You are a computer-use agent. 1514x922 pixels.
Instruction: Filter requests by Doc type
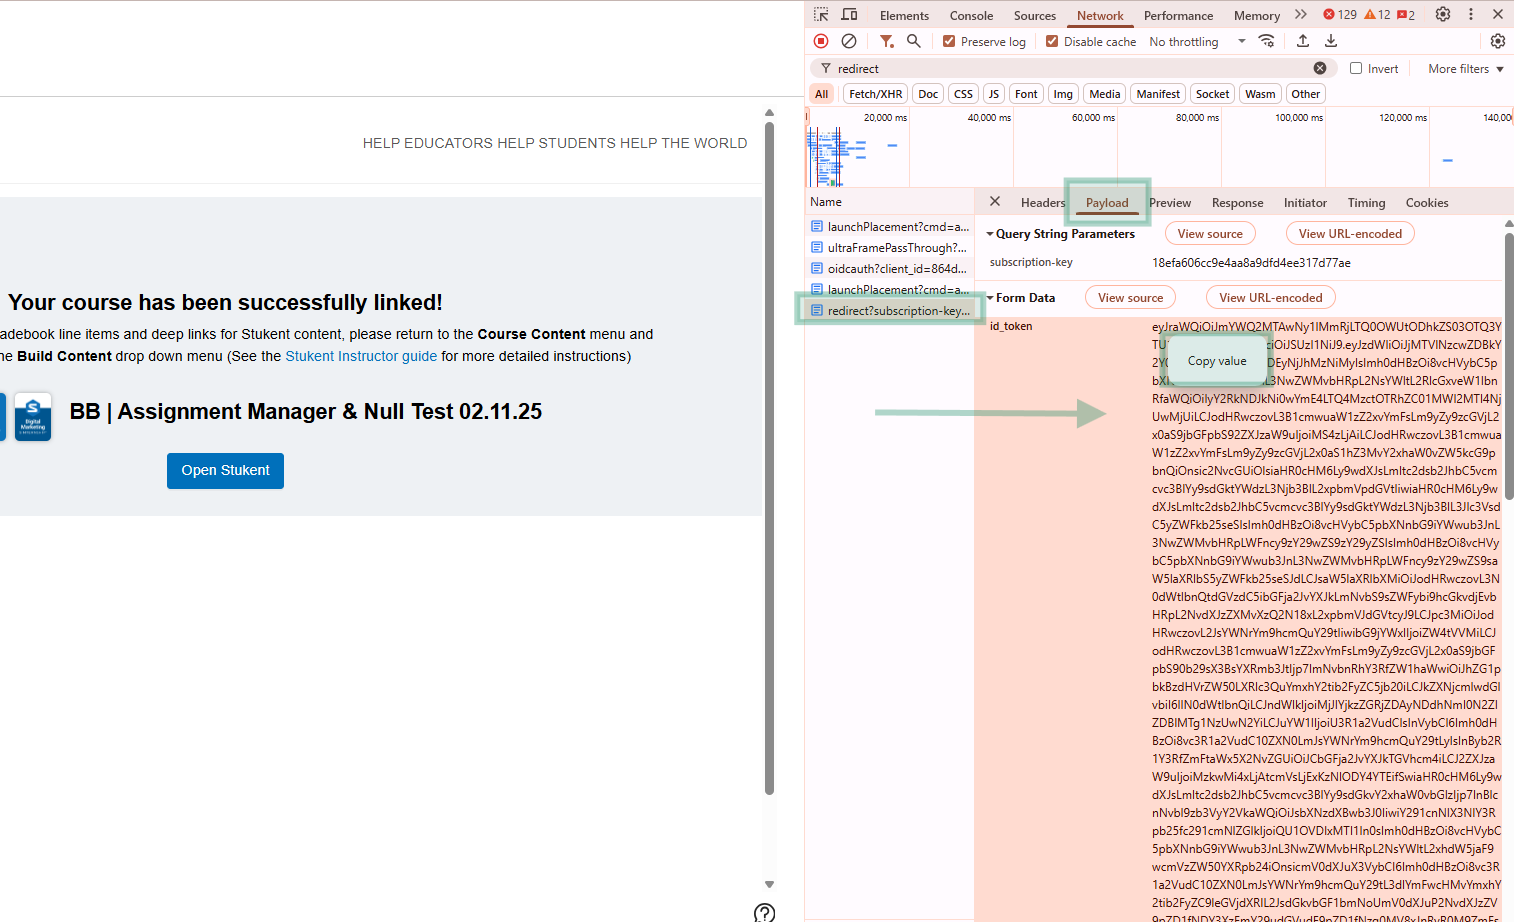pos(928,94)
